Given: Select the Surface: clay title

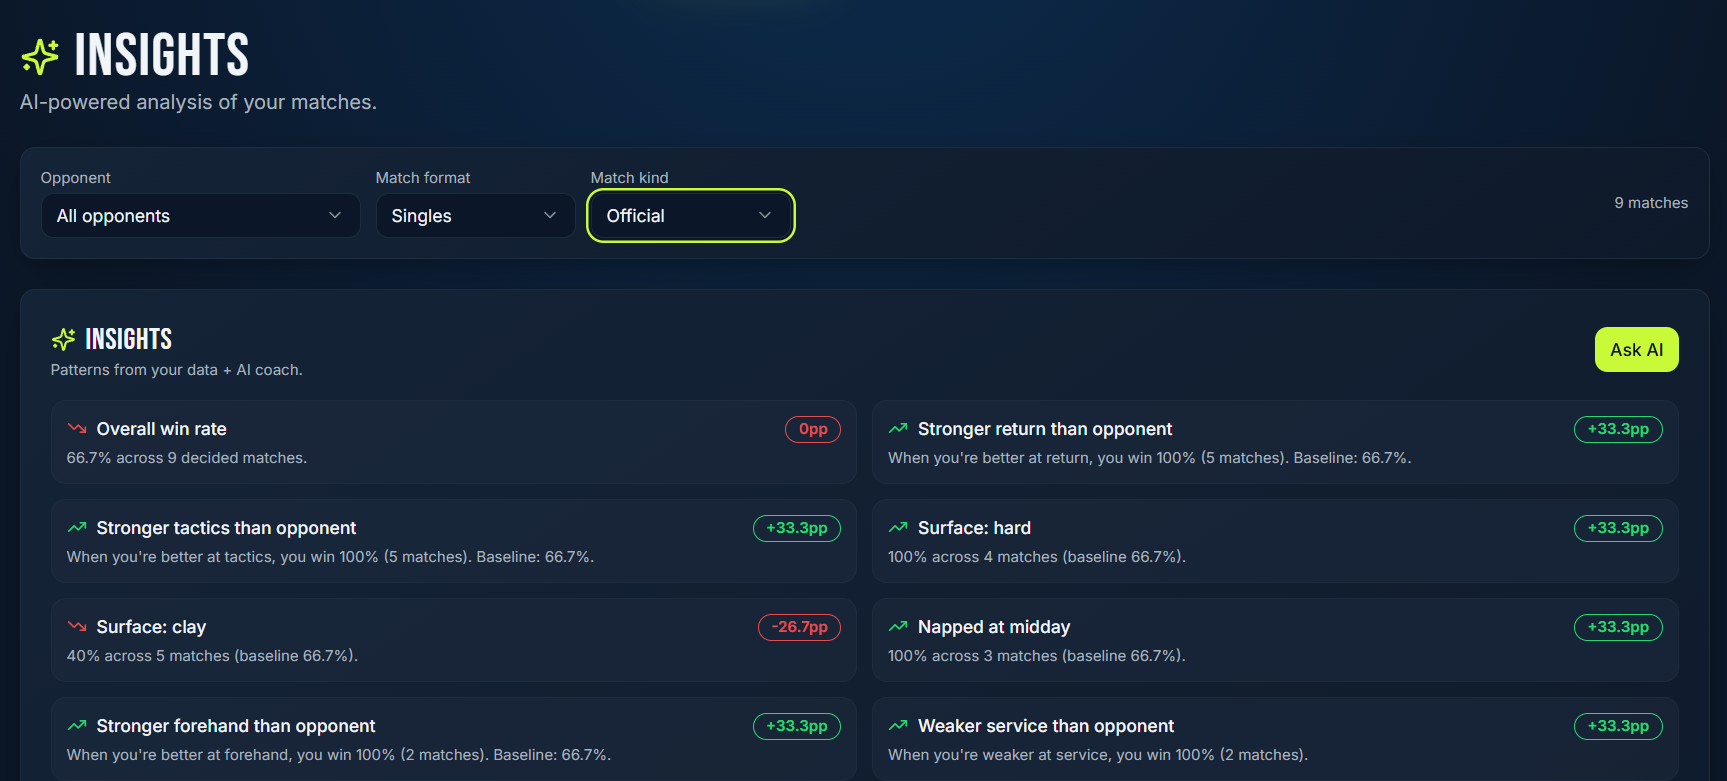Looking at the screenshot, I should pyautogui.click(x=151, y=627).
